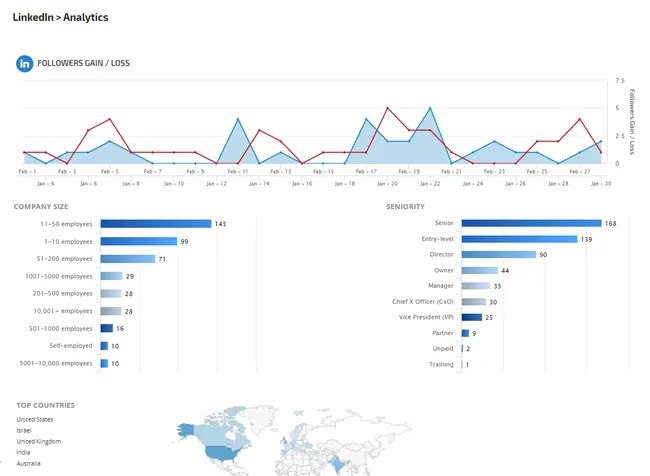The height and width of the screenshot is (476, 650).
Task: Select the '1-10 employees' bar
Action: click(x=139, y=241)
